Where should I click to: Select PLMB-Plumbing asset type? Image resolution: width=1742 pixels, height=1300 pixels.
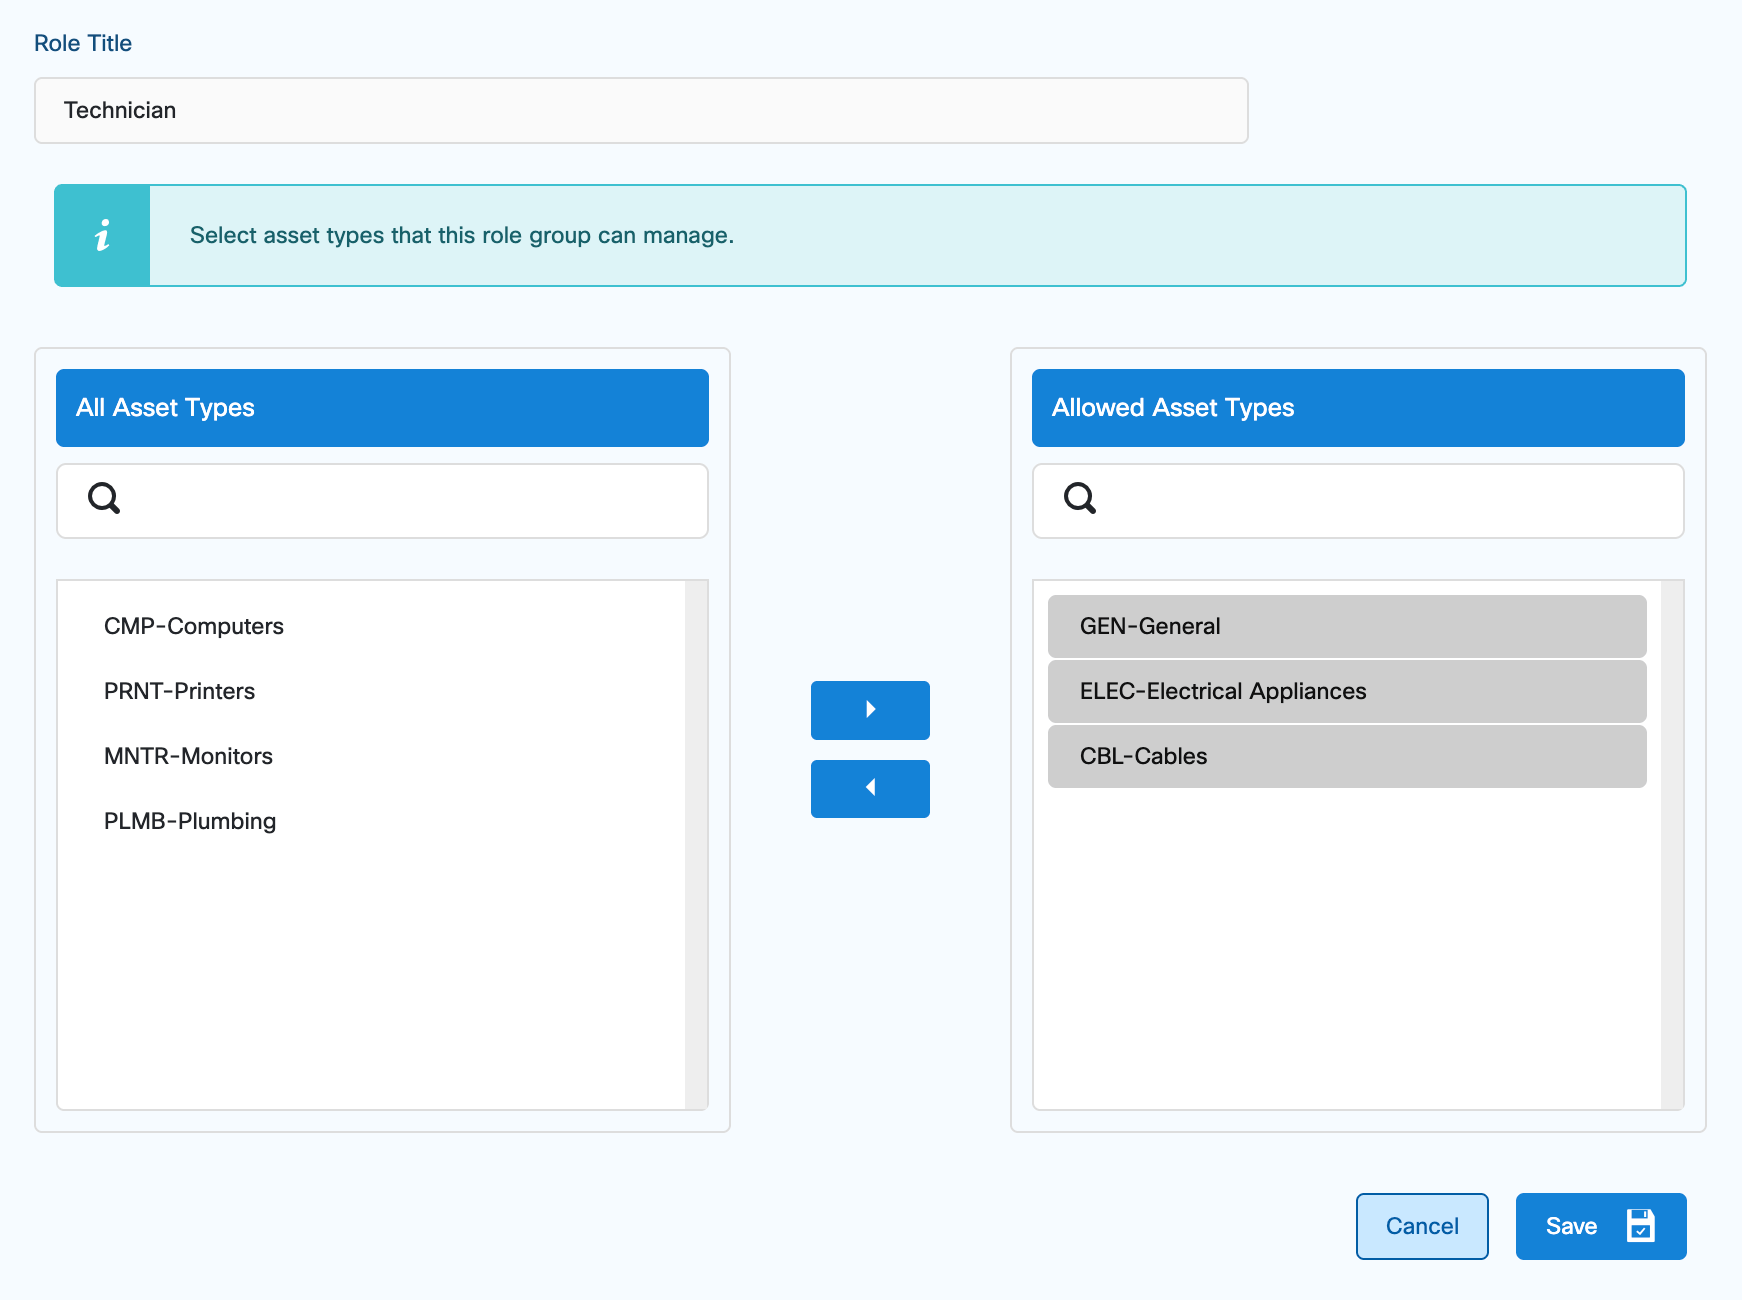click(x=190, y=821)
